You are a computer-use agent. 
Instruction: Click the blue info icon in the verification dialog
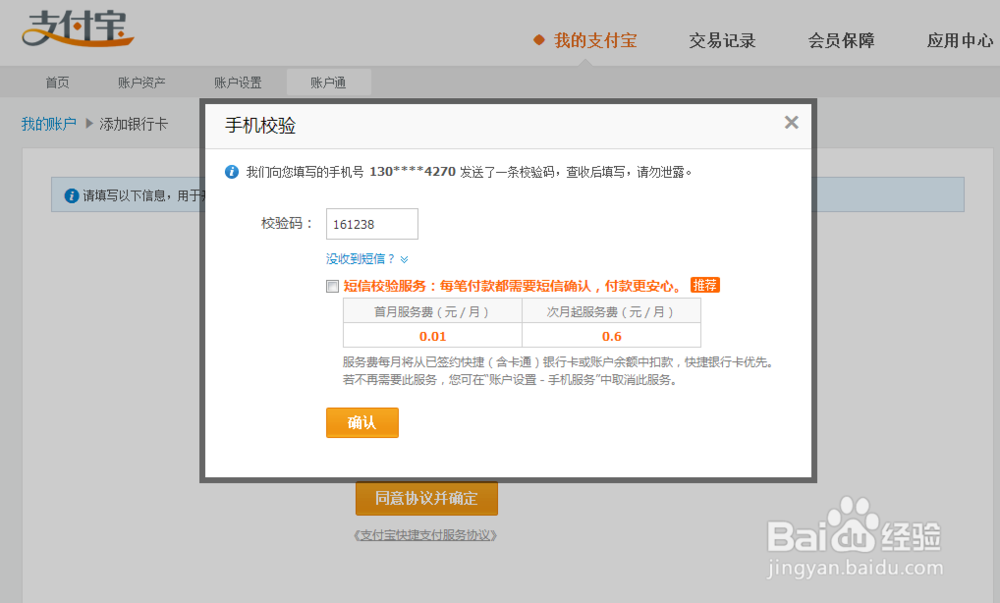pos(232,171)
